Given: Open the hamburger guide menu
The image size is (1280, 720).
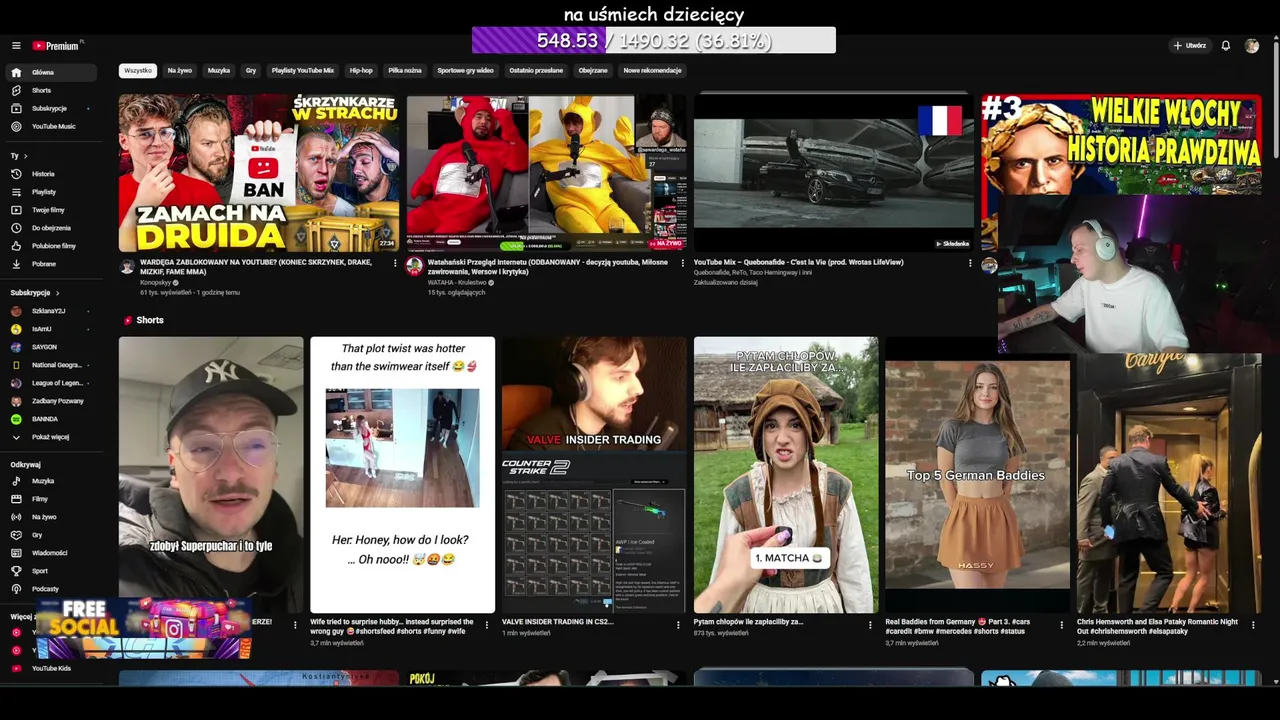Looking at the screenshot, I should (x=16, y=46).
